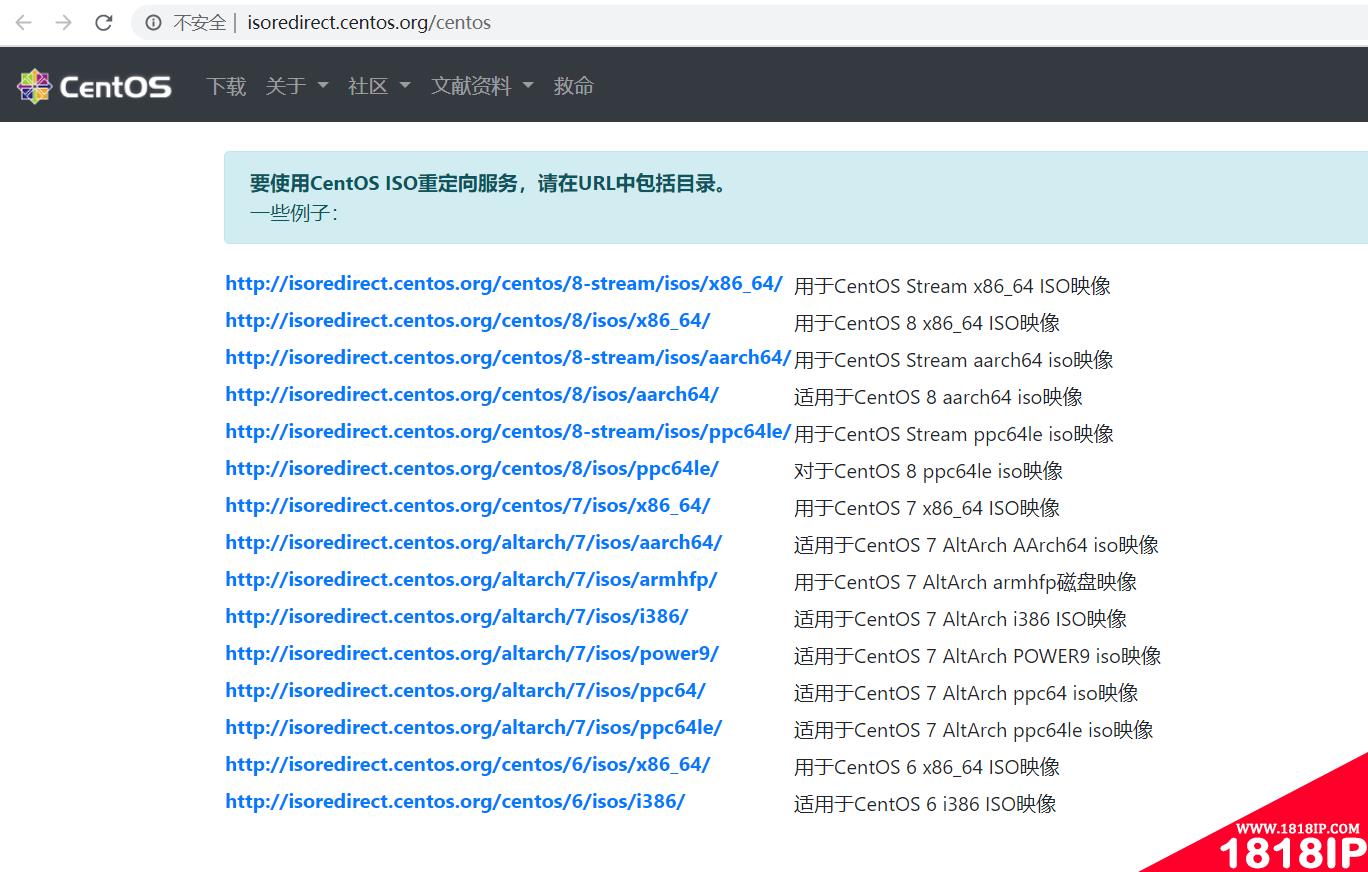Click the text 用于CentOS 7 x86_64 ISO映像
The height and width of the screenshot is (872, 1368).
(927, 508)
